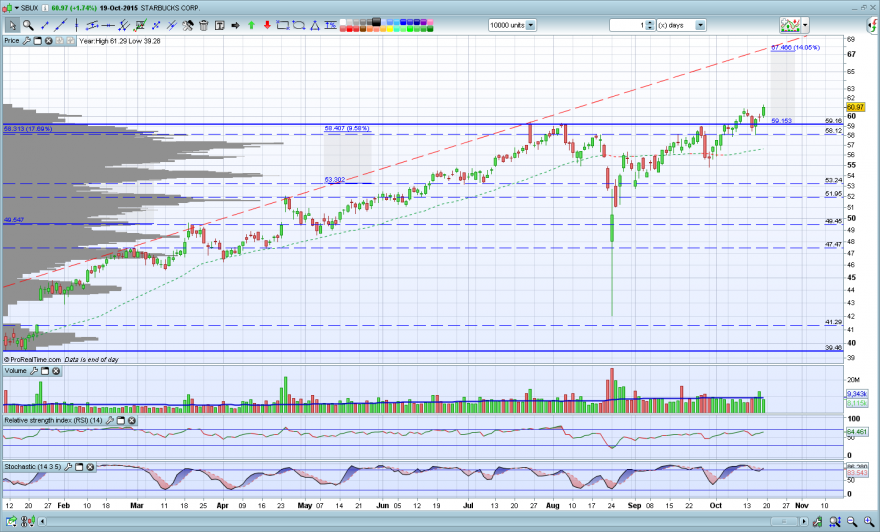Open Price panel wrench settings
Image resolution: width=880 pixels, height=532 pixels.
[26, 41]
